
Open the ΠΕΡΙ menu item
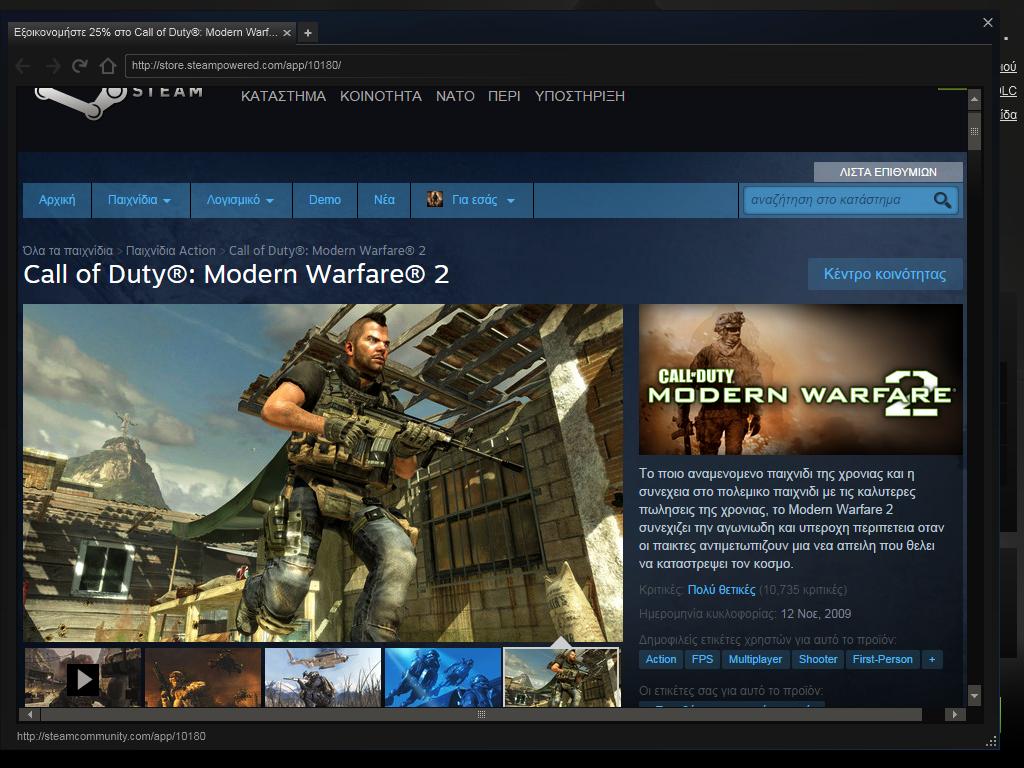click(504, 96)
